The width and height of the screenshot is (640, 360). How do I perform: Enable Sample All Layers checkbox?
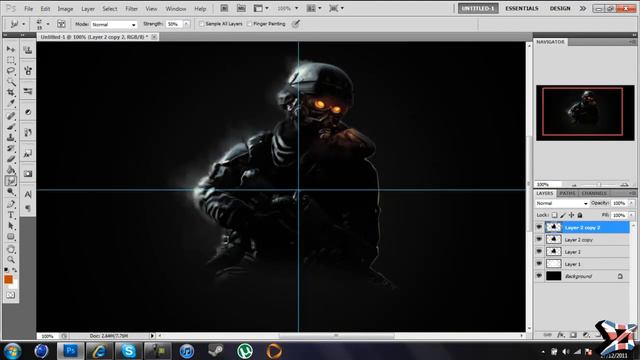(201, 24)
